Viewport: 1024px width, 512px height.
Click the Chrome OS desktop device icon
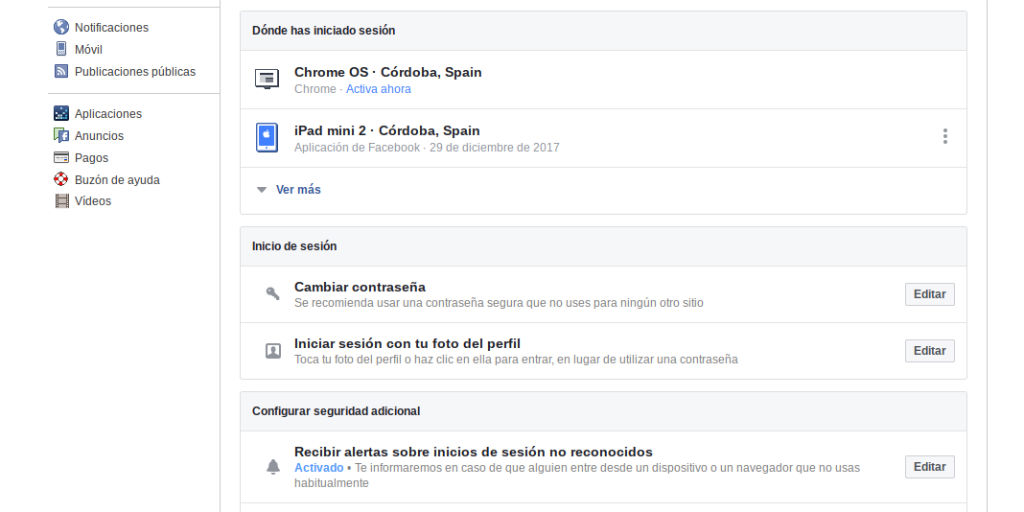266,80
